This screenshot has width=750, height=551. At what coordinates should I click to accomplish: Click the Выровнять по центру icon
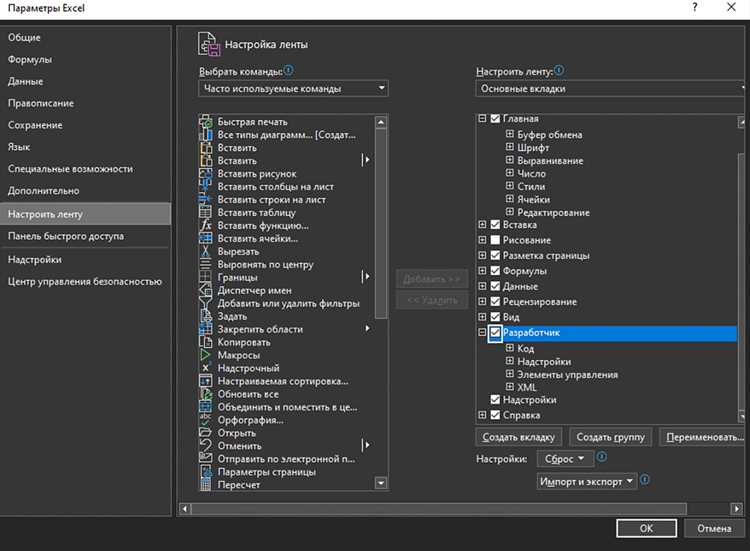pyautogui.click(x=205, y=264)
